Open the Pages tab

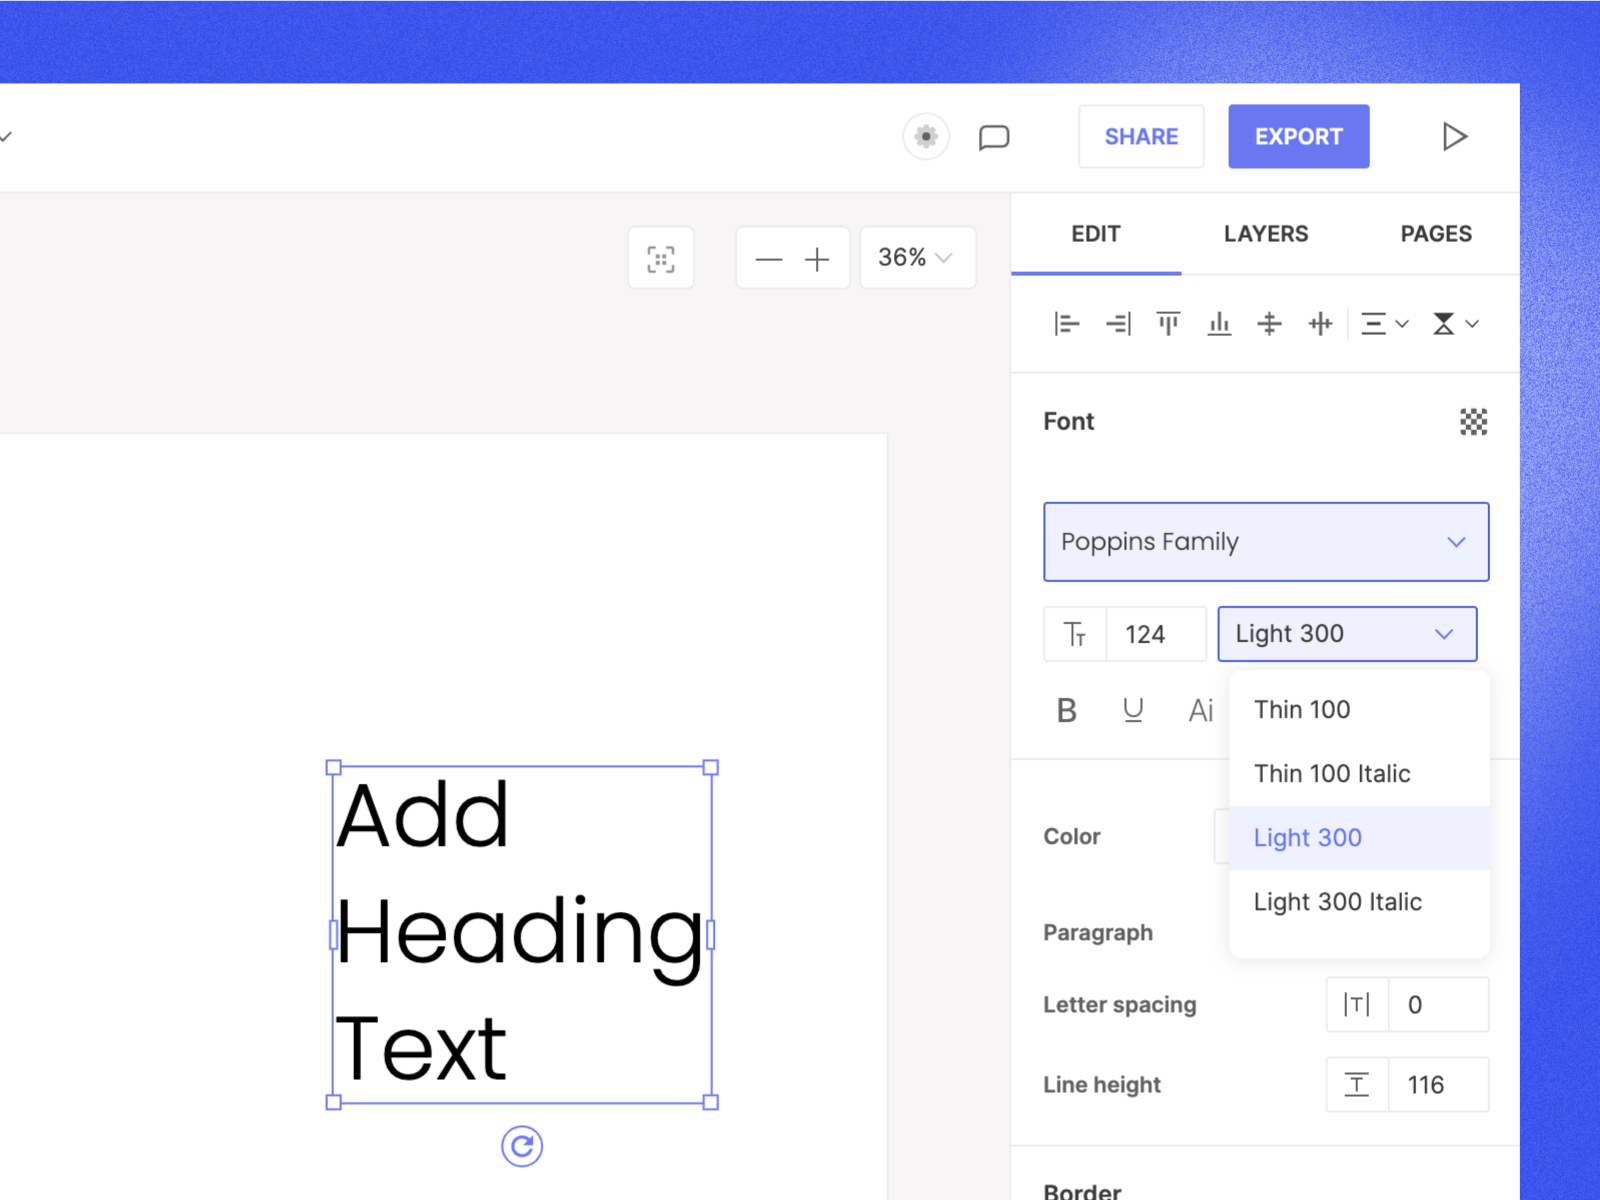pyautogui.click(x=1436, y=233)
